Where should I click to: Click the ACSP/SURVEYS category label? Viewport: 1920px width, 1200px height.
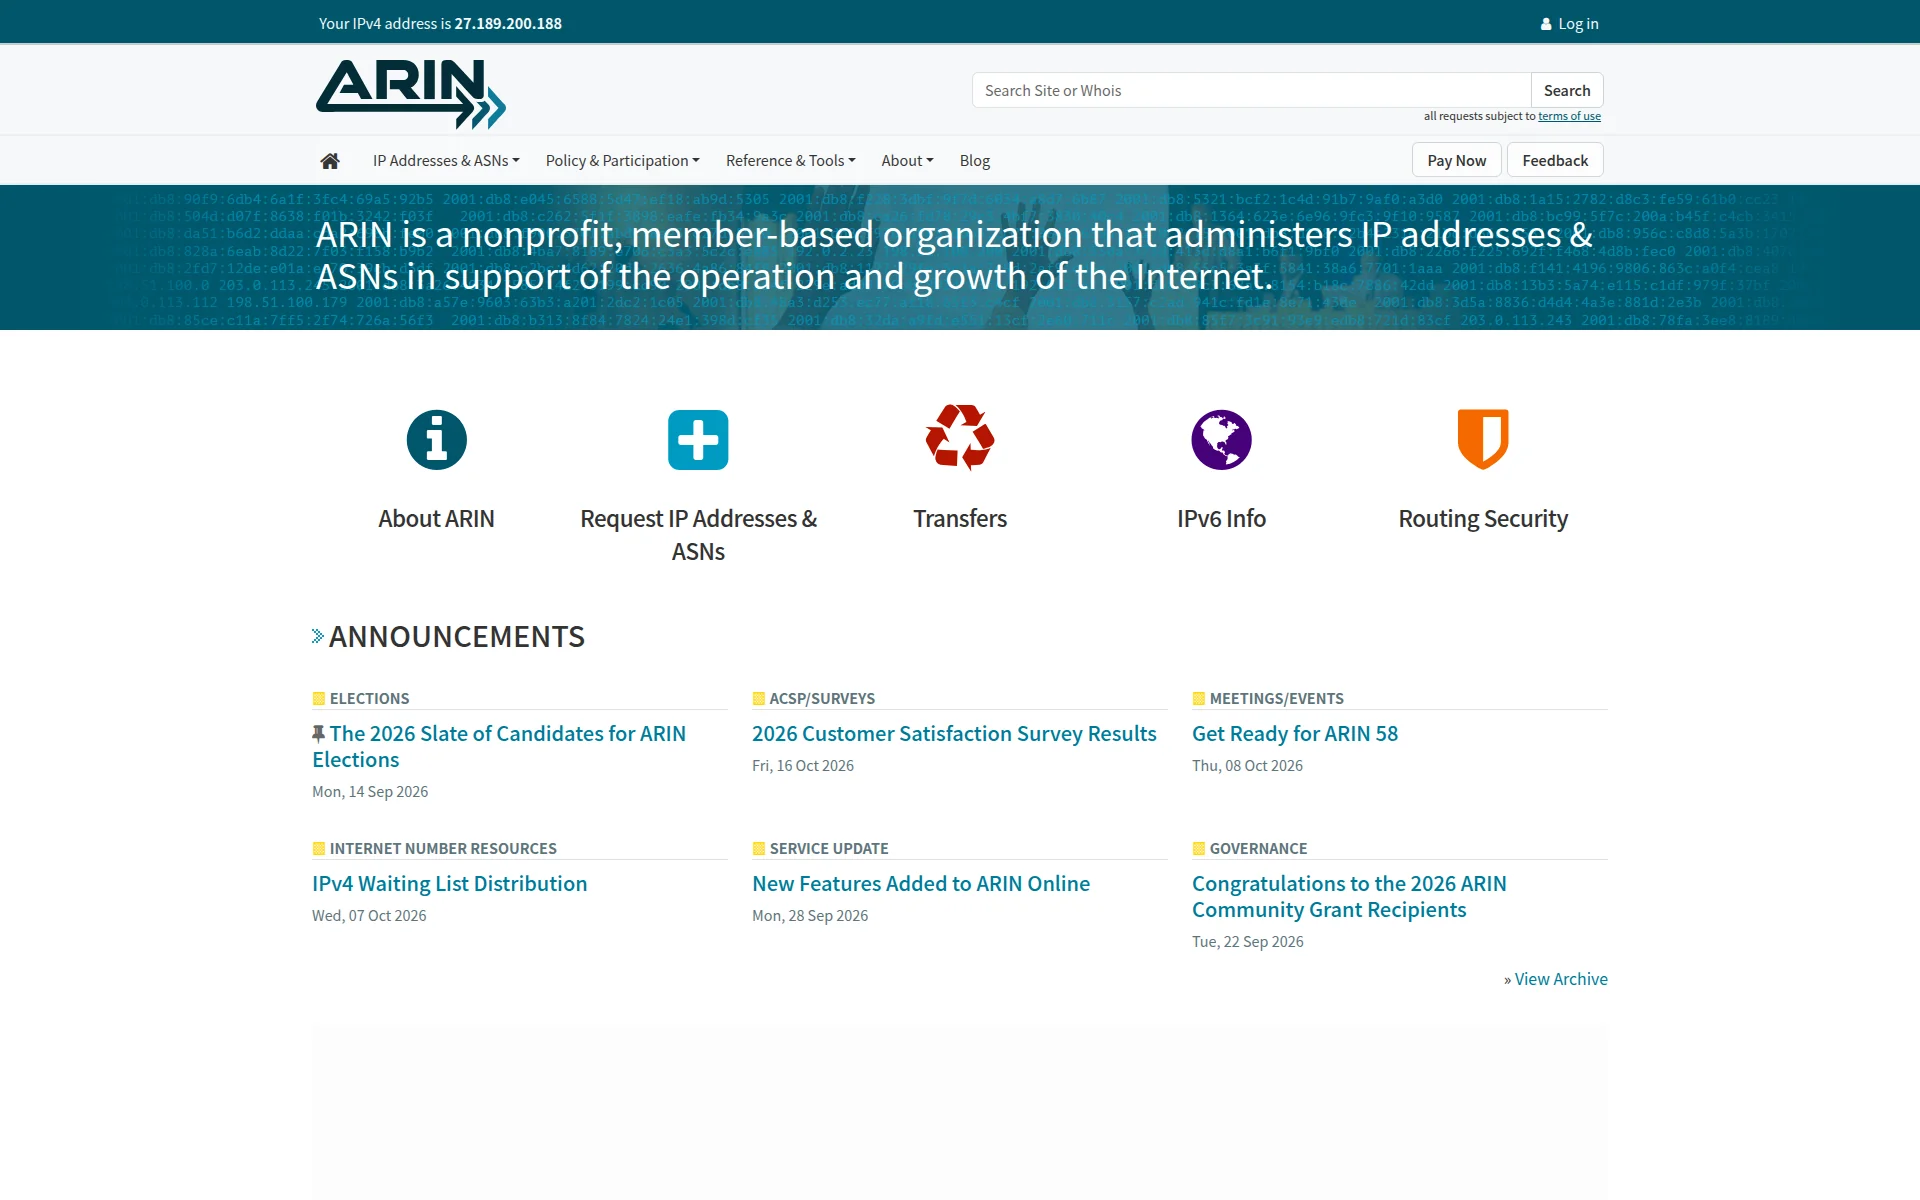coord(822,698)
